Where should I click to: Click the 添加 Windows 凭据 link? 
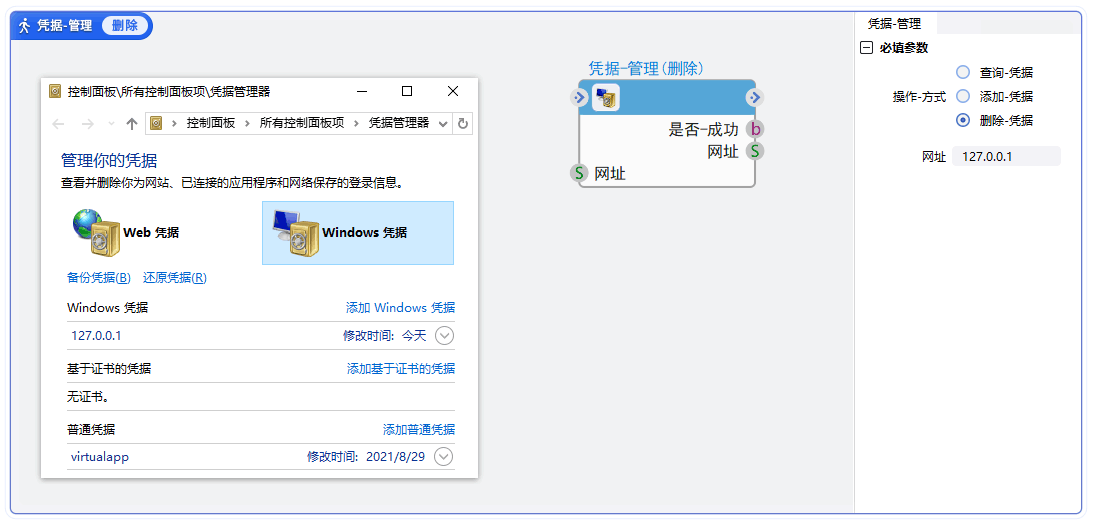400,308
